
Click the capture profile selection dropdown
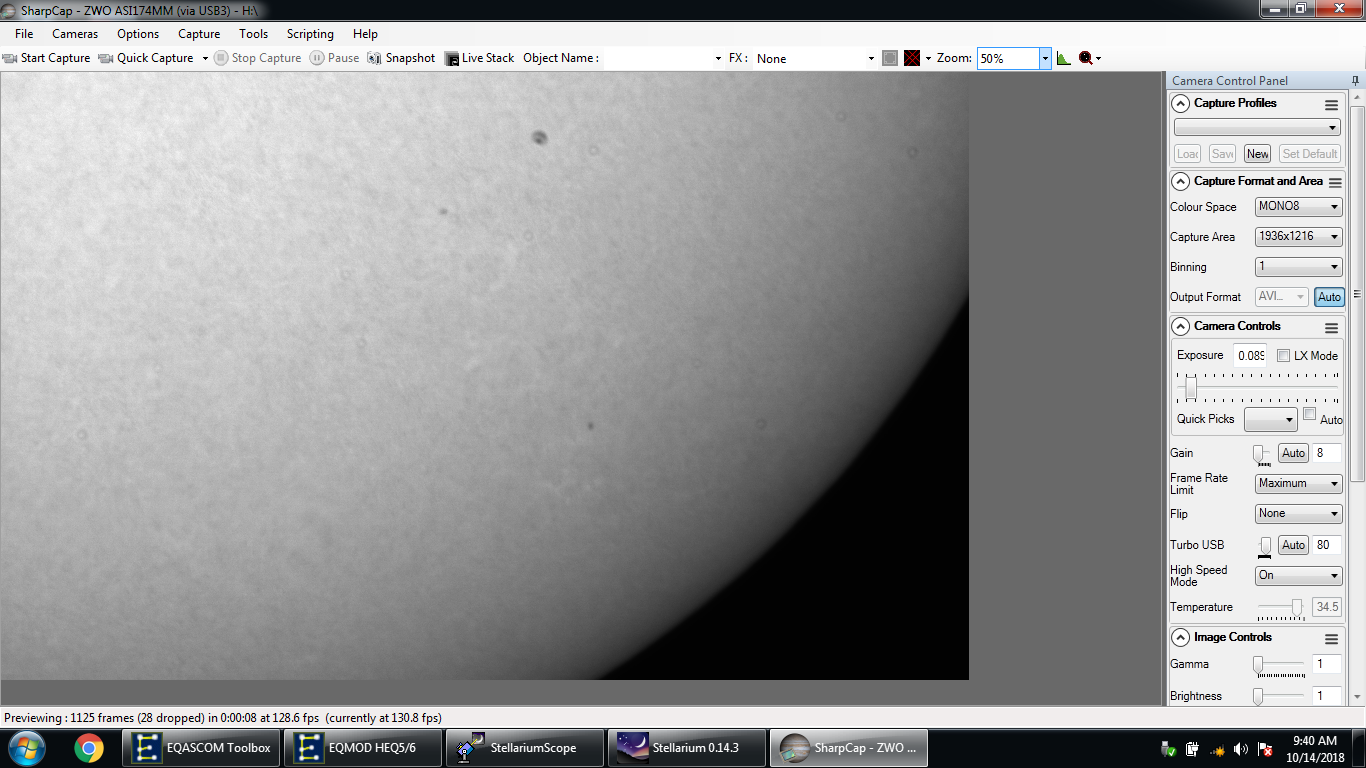pyautogui.click(x=1257, y=128)
